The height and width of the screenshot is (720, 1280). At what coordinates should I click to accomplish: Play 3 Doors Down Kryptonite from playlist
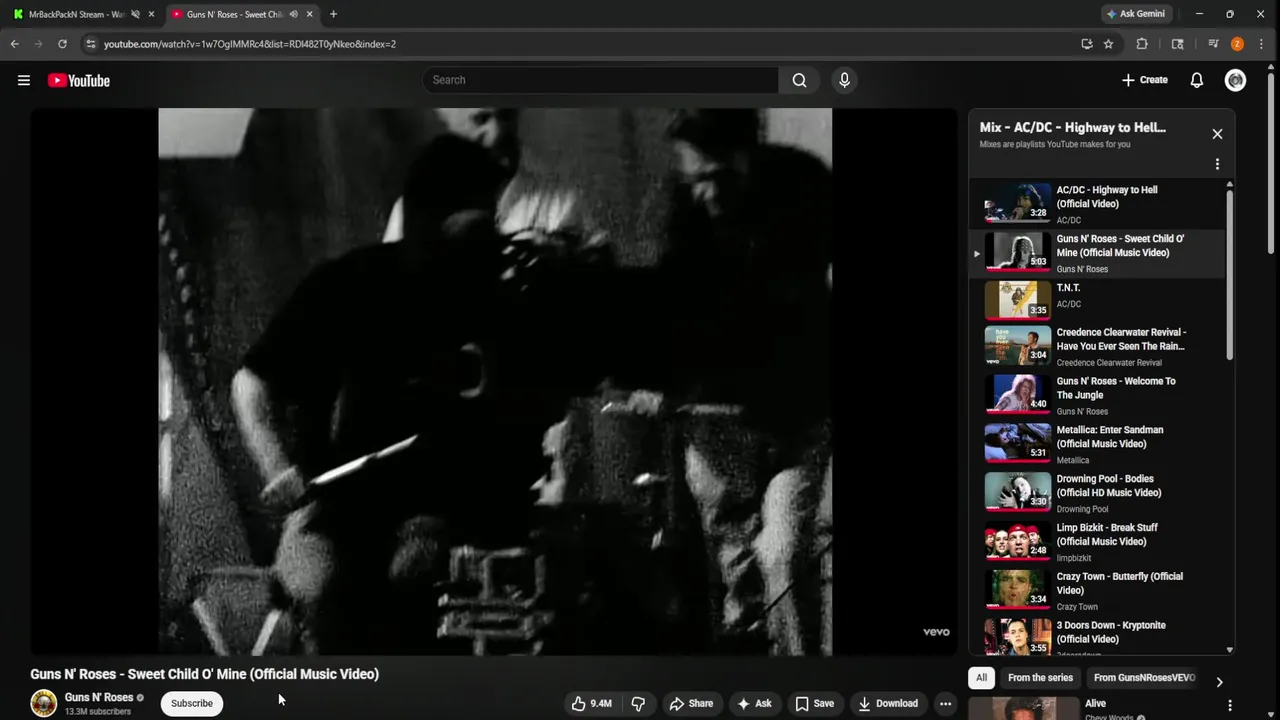(1097, 637)
